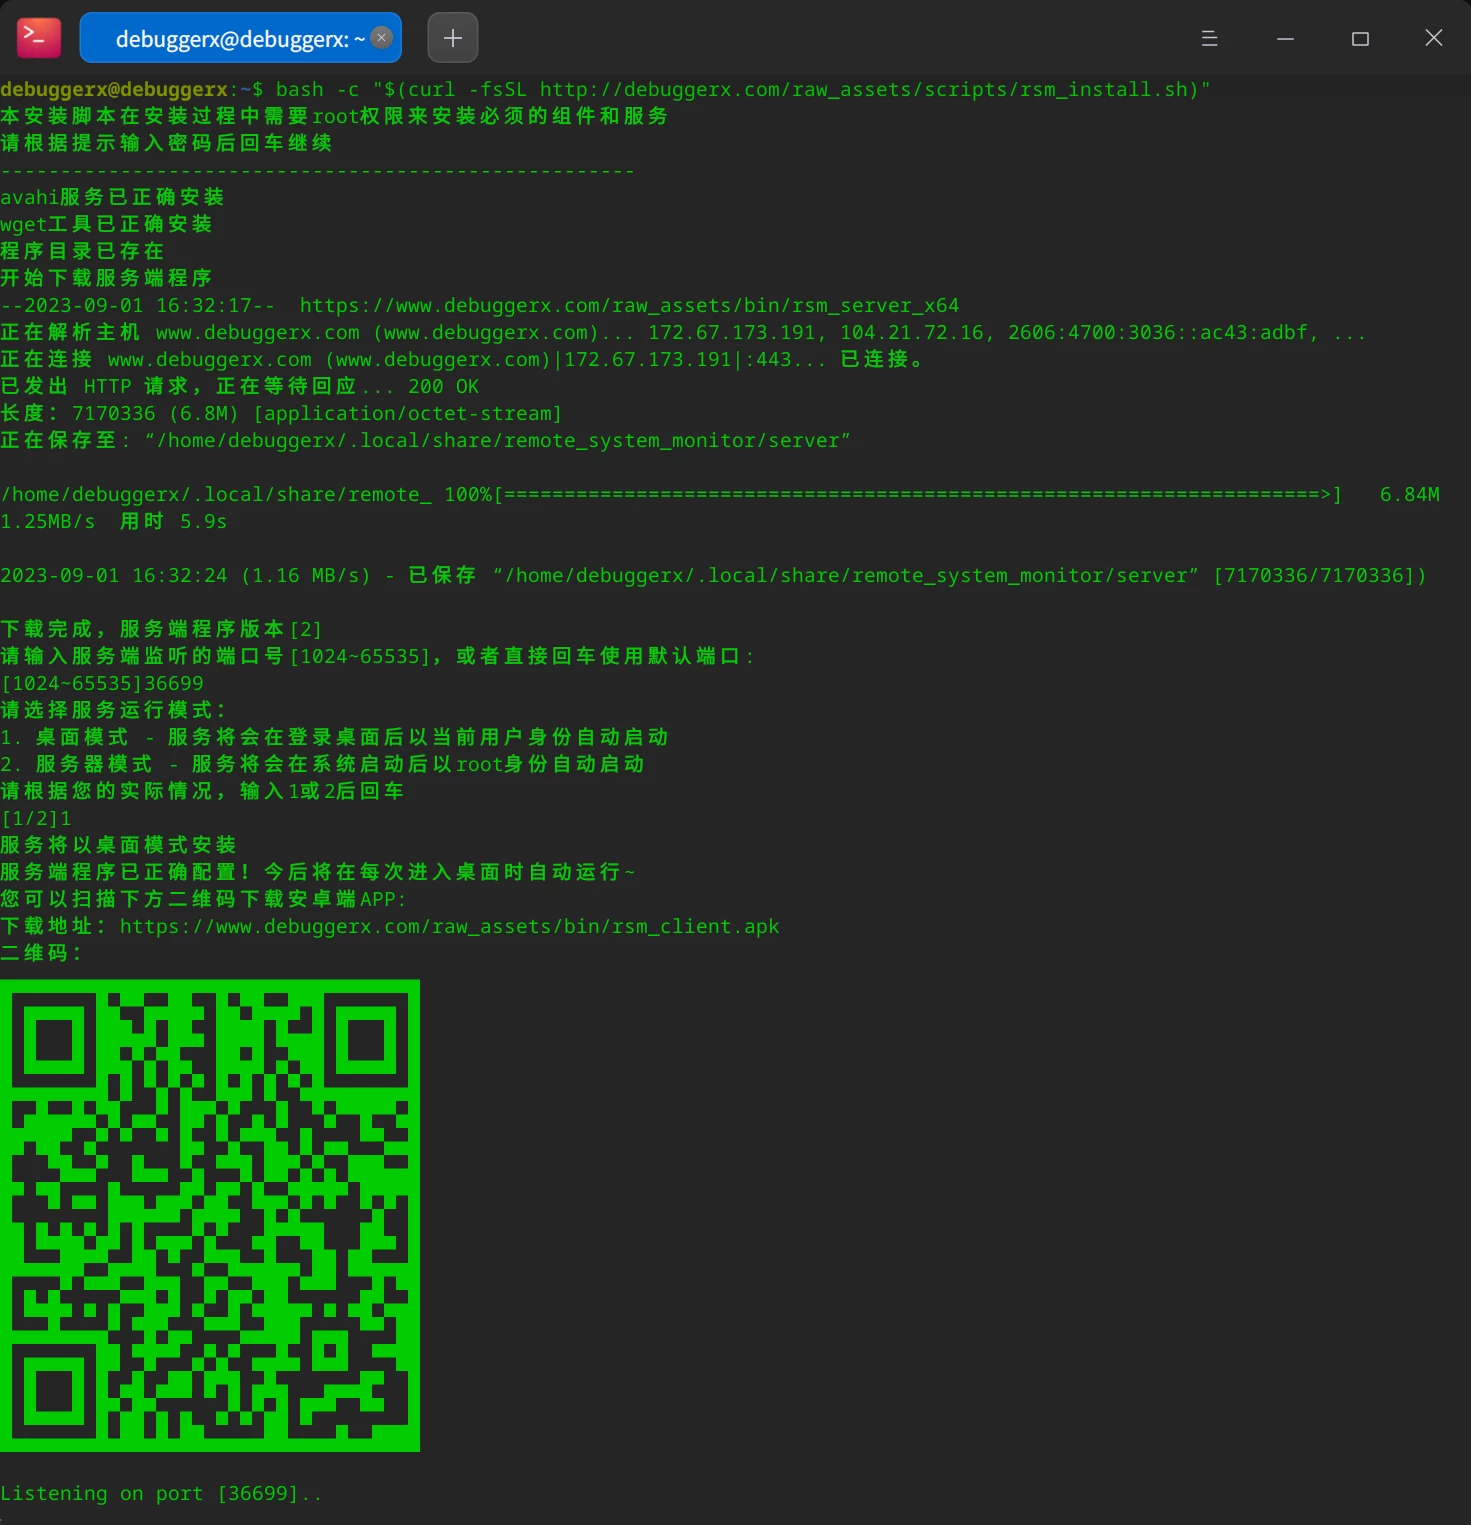Click the '下载完成，服务端程序版本[2]' line
1471x1525 pixels.
coord(161,630)
